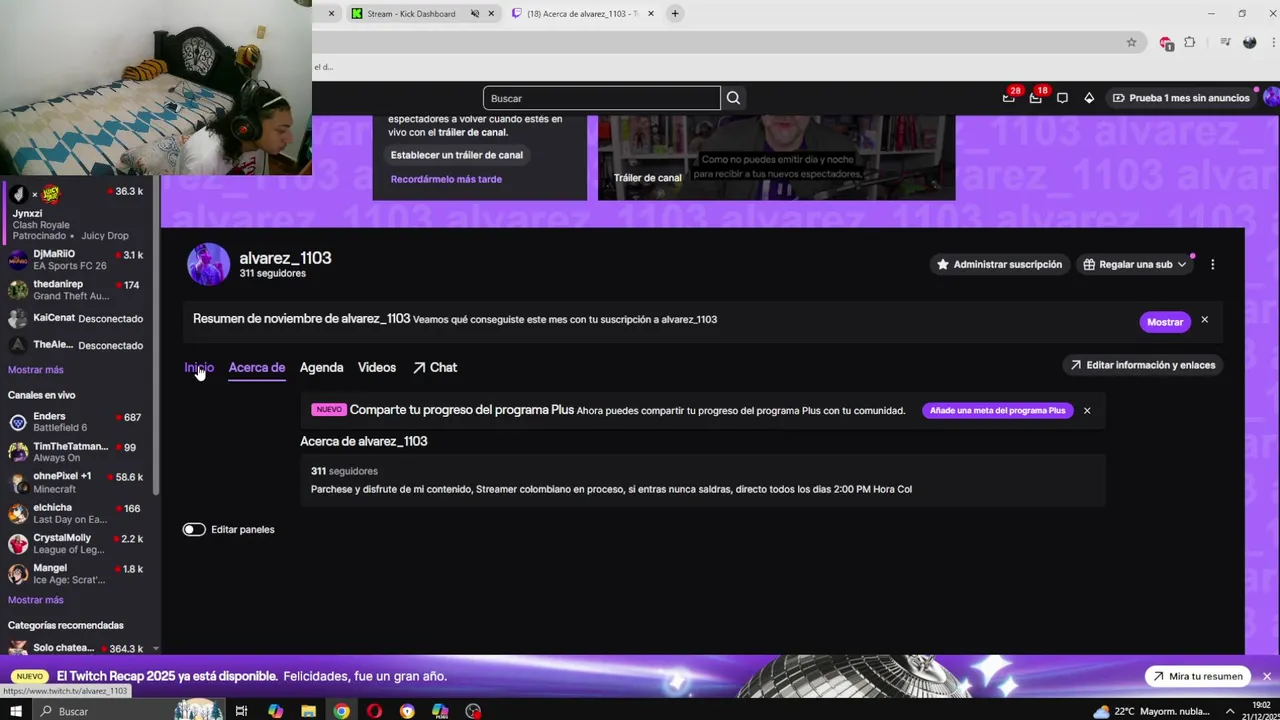Click the Twitch Buscar search field
The height and width of the screenshot is (720, 1280).
pos(601,98)
